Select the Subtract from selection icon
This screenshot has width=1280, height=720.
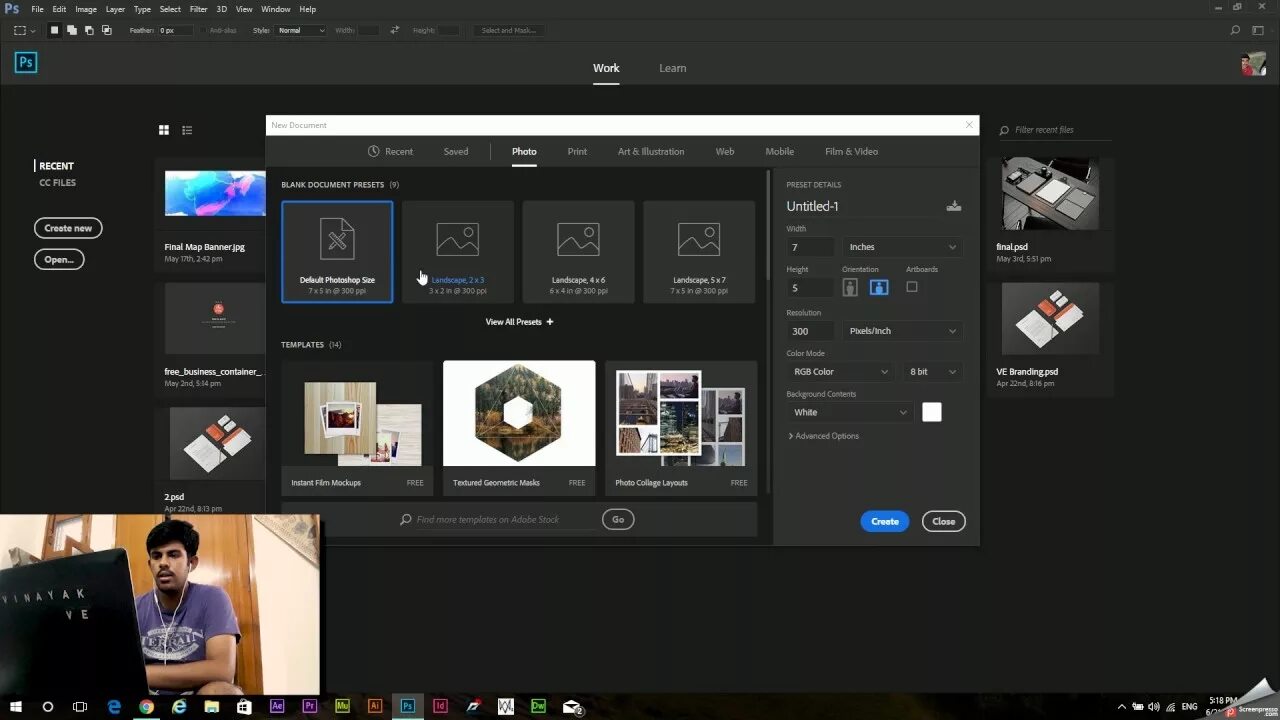[90, 30]
